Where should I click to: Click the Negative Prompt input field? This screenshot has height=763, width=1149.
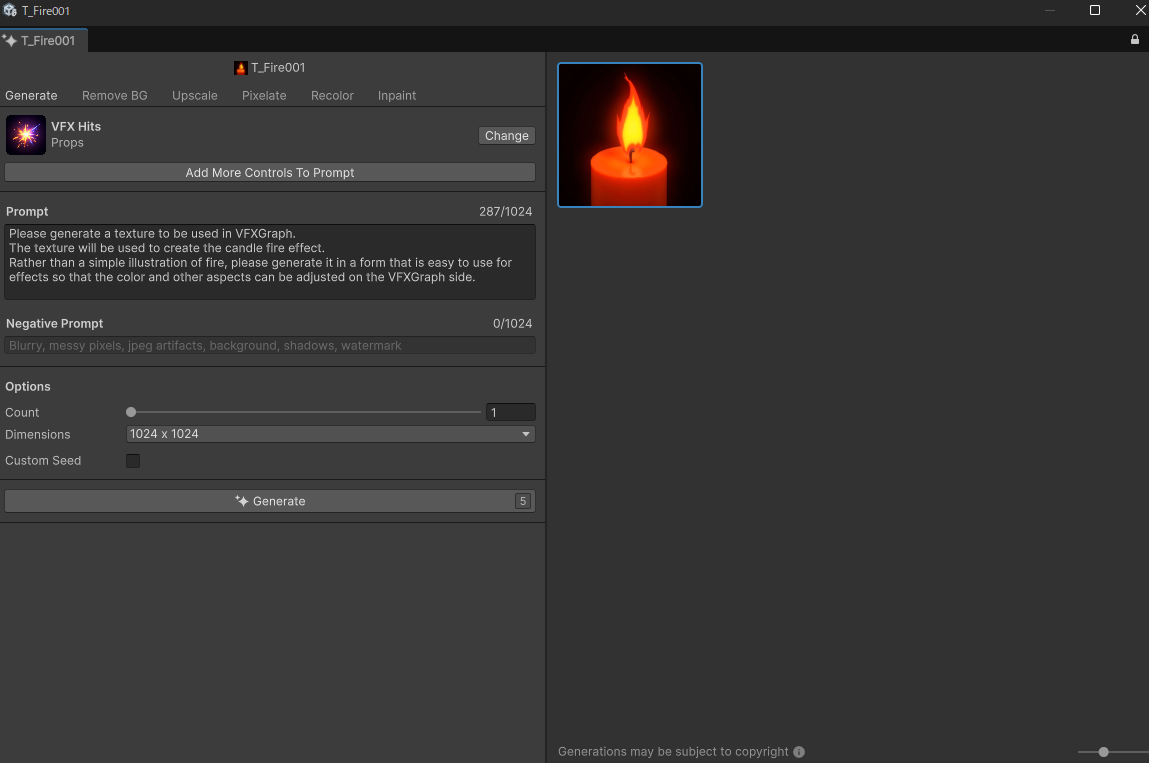tap(270, 345)
